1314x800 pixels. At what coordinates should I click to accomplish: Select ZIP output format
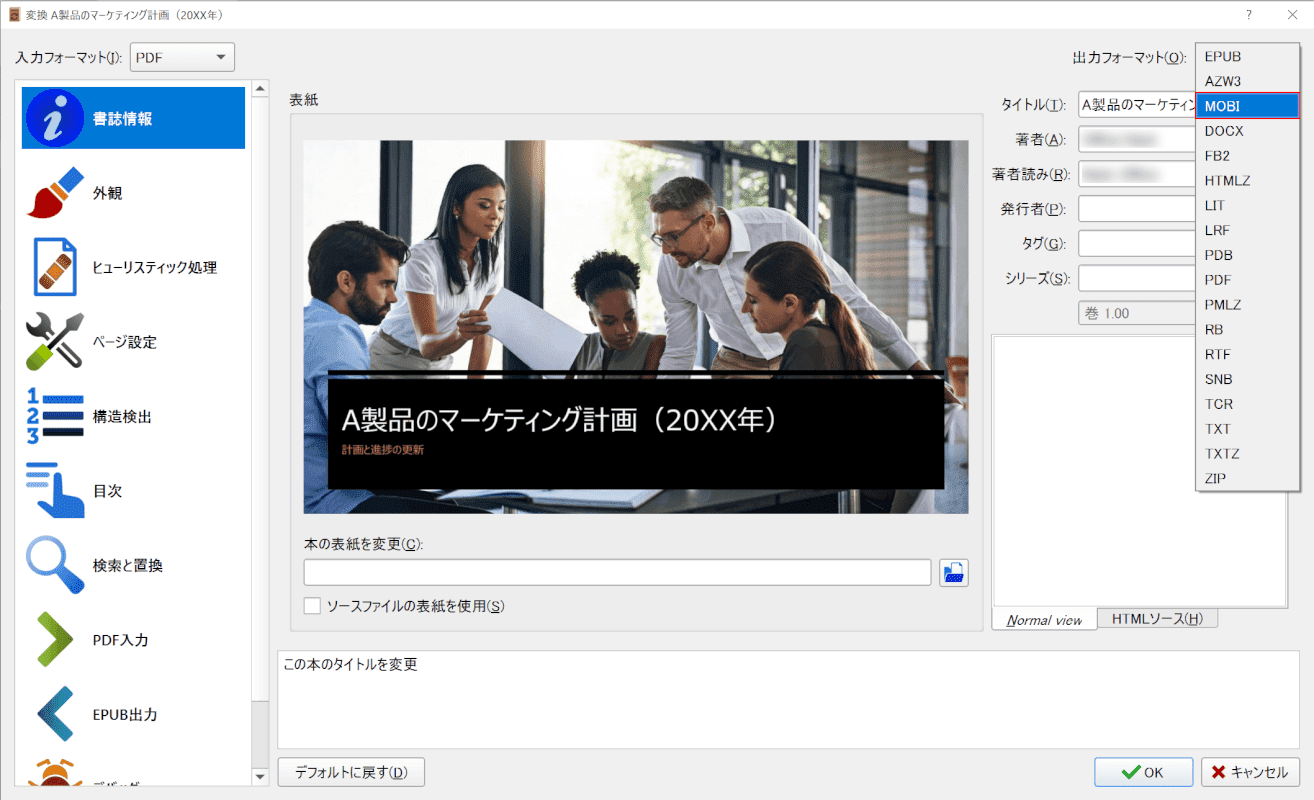pyautogui.click(x=1247, y=478)
